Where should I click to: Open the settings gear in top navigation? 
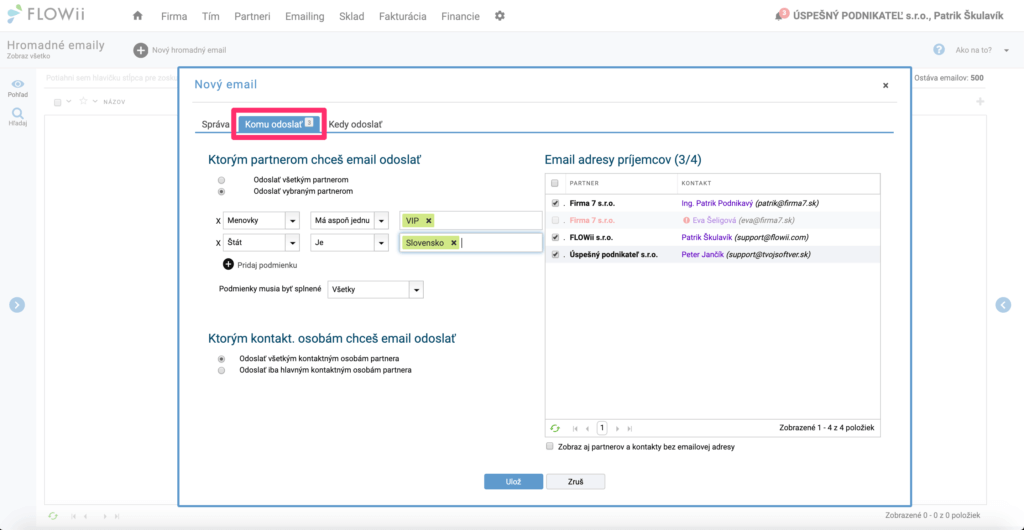pyautogui.click(x=500, y=16)
